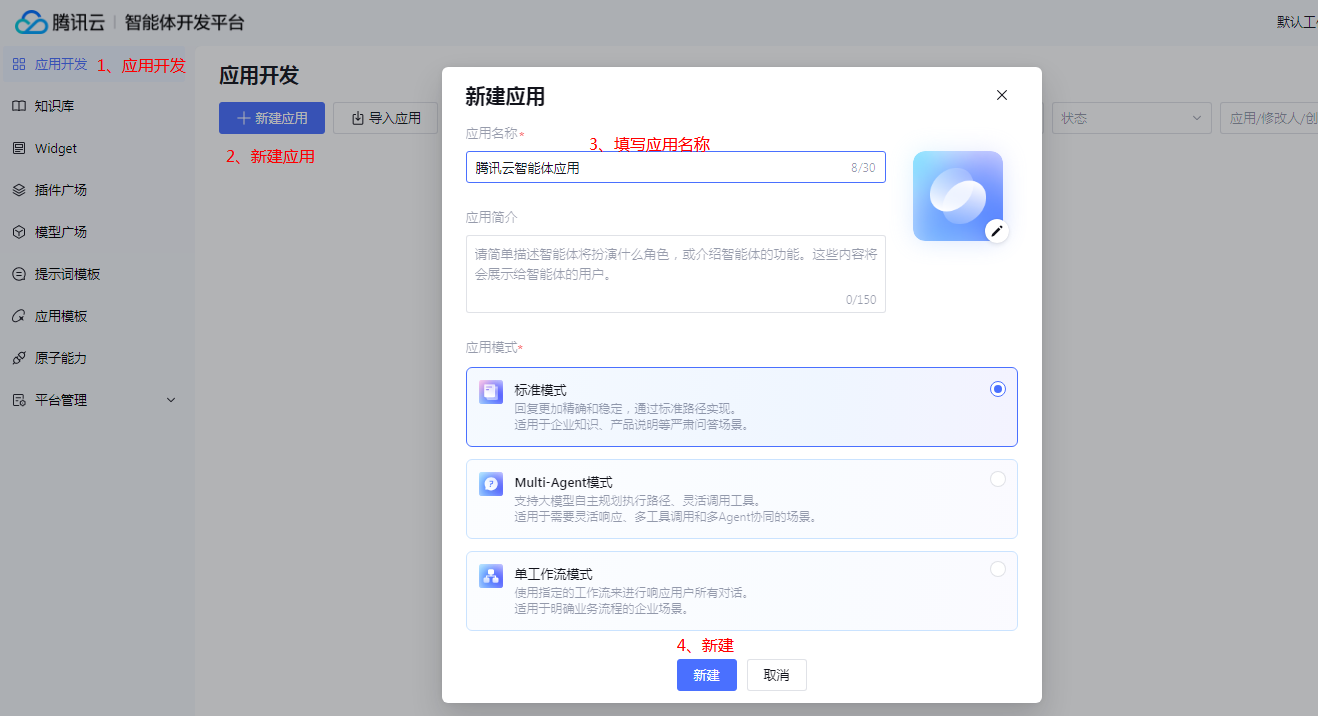This screenshot has width=1318, height=716.
Task: Click the pencil edit icon on app avatar
Action: tap(996, 231)
